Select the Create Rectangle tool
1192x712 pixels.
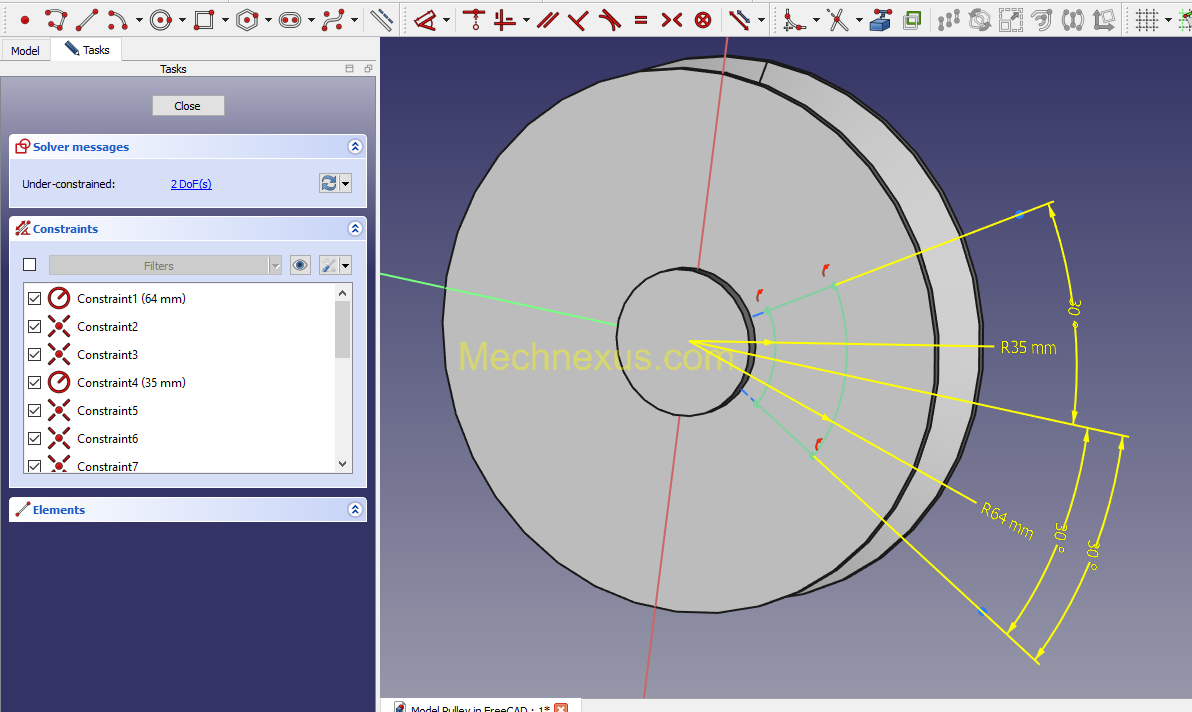tap(204, 20)
